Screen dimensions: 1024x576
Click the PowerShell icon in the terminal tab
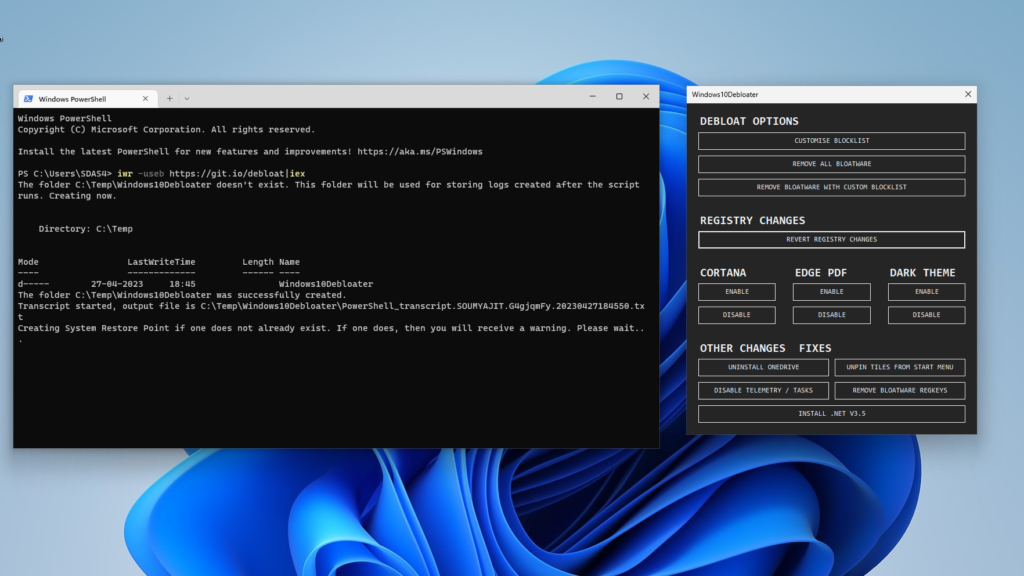(28, 99)
